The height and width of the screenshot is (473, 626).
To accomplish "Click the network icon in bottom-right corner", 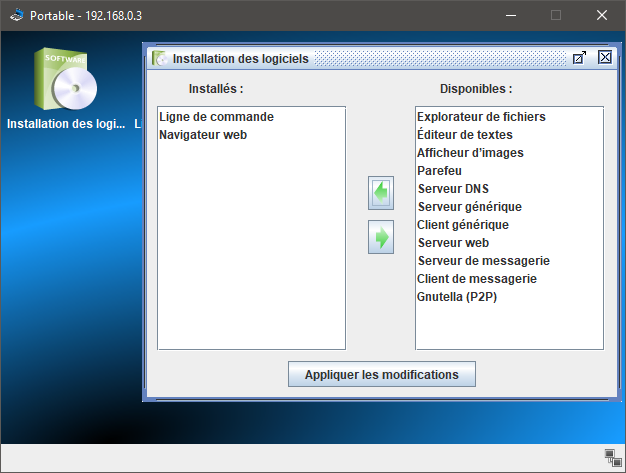I will [x=613, y=457].
